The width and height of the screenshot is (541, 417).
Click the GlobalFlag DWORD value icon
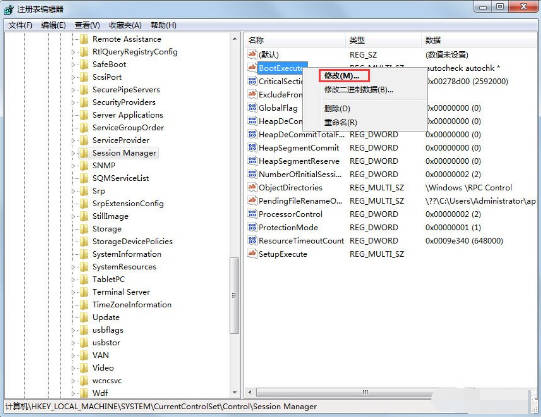coord(252,108)
